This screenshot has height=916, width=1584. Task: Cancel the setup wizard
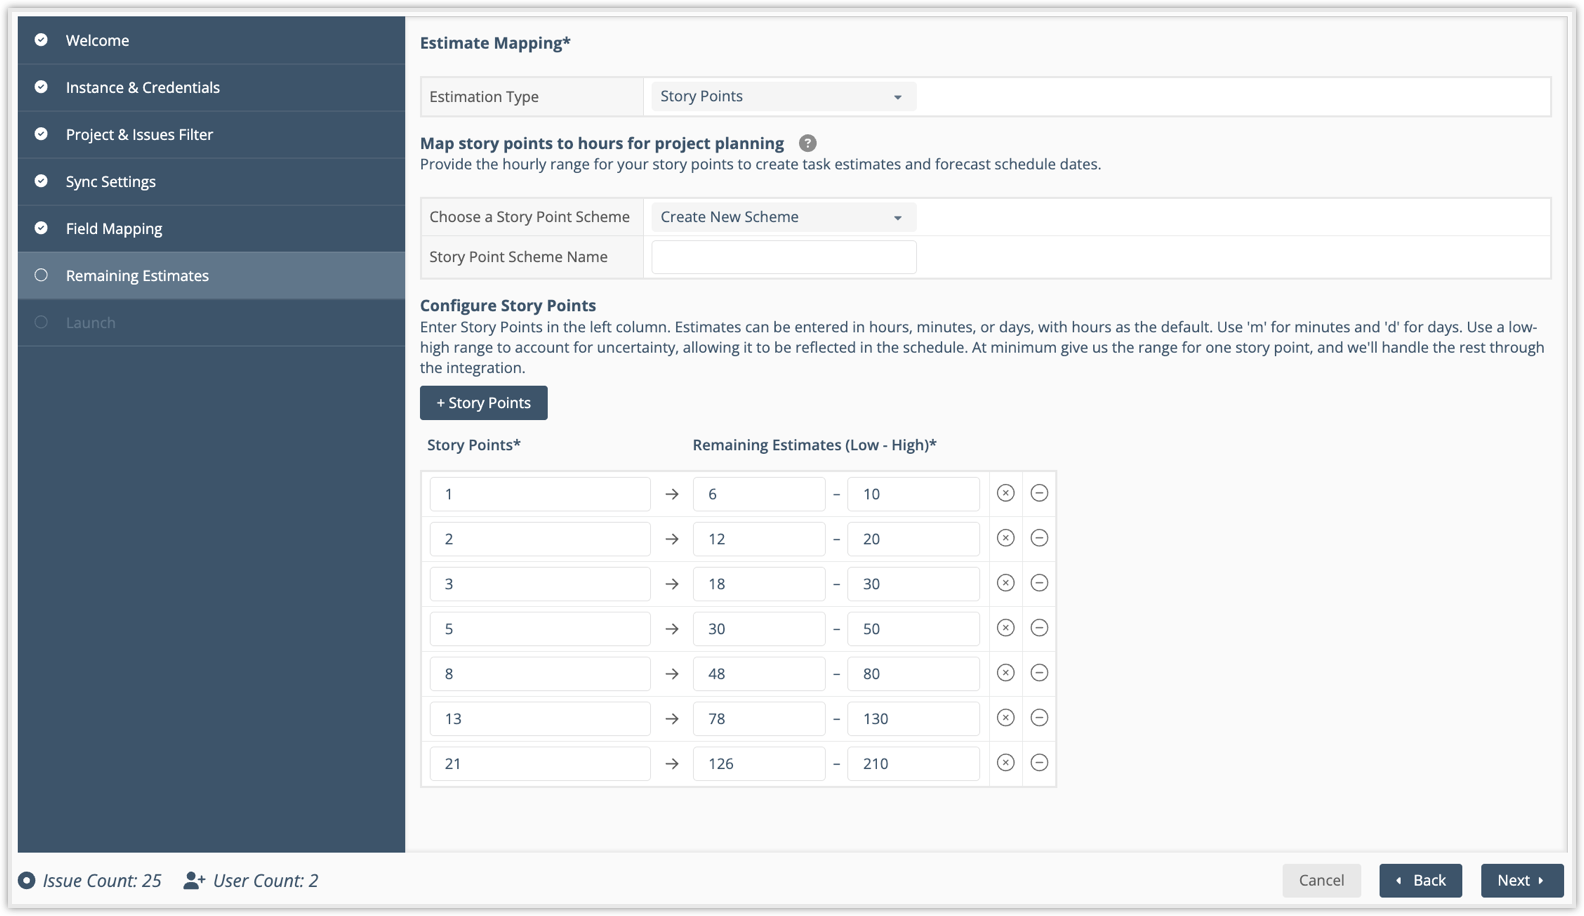[x=1321, y=881]
